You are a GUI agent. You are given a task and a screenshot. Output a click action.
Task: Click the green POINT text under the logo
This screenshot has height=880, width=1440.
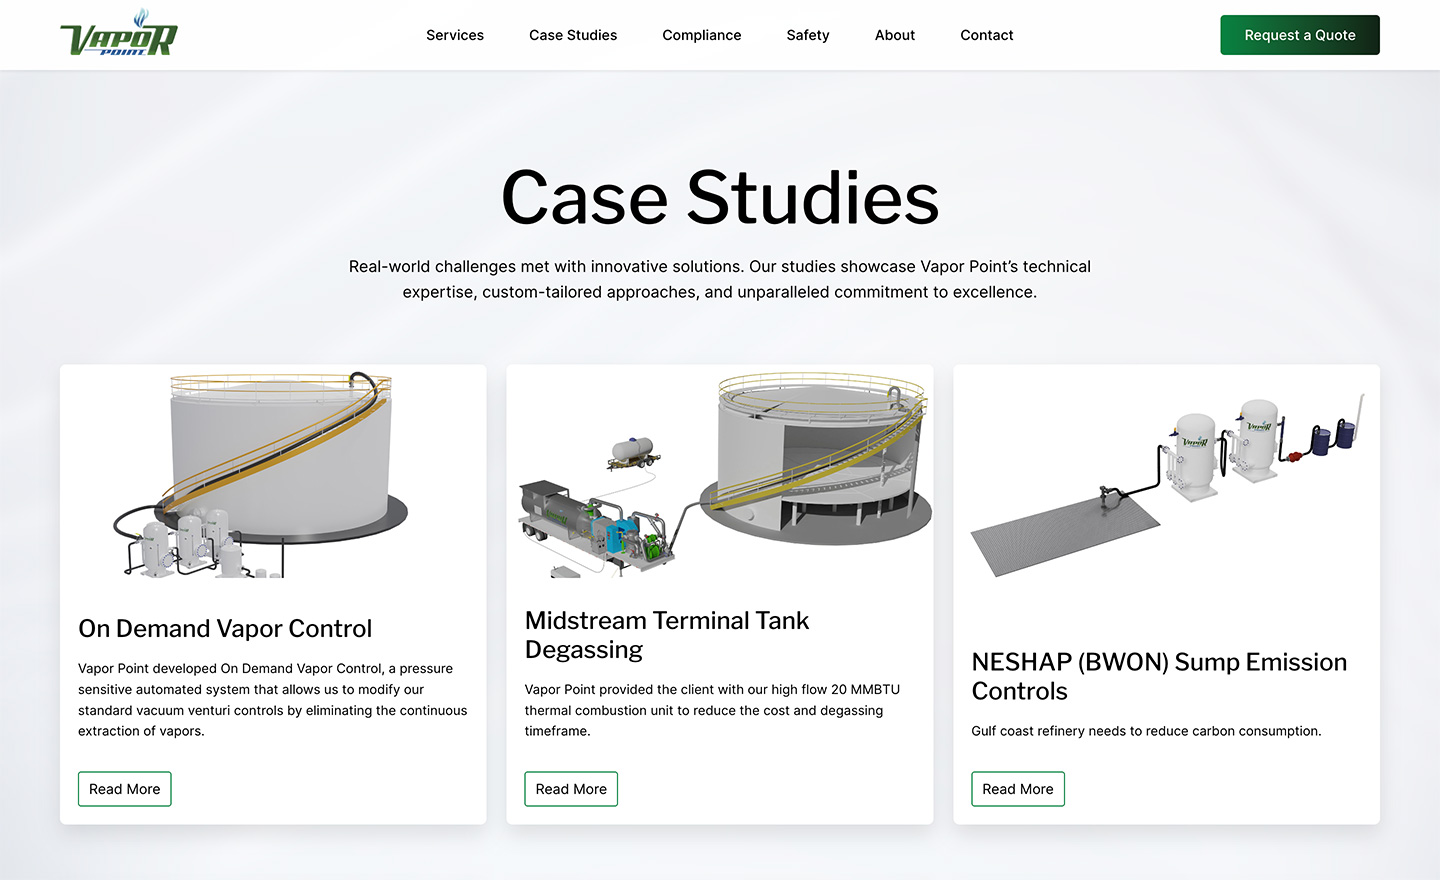(x=123, y=52)
